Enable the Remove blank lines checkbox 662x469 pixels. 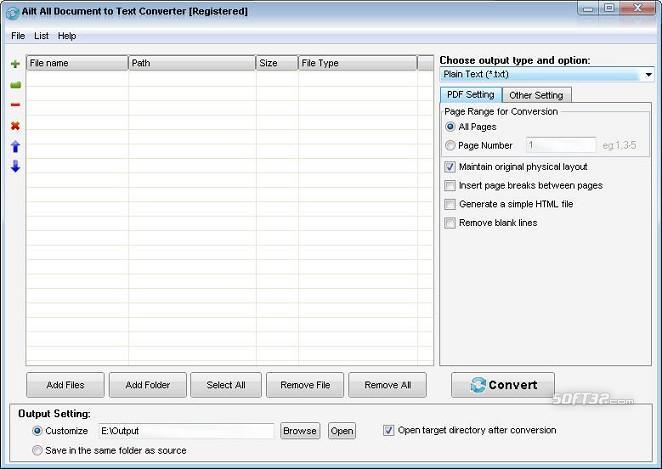[x=450, y=222]
